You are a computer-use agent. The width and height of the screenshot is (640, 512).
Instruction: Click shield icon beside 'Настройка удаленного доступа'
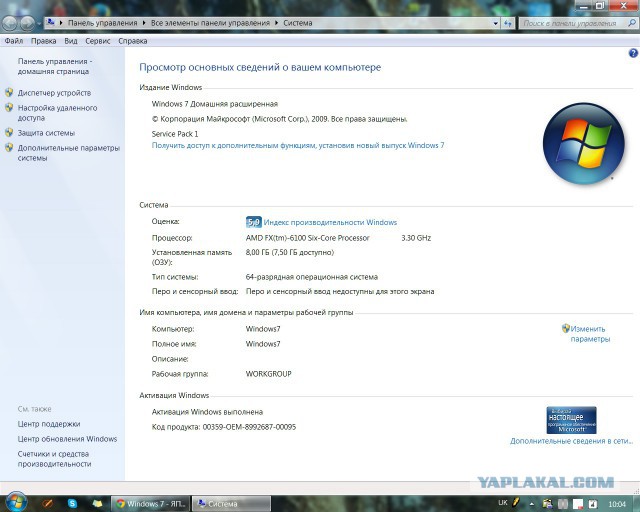9,107
